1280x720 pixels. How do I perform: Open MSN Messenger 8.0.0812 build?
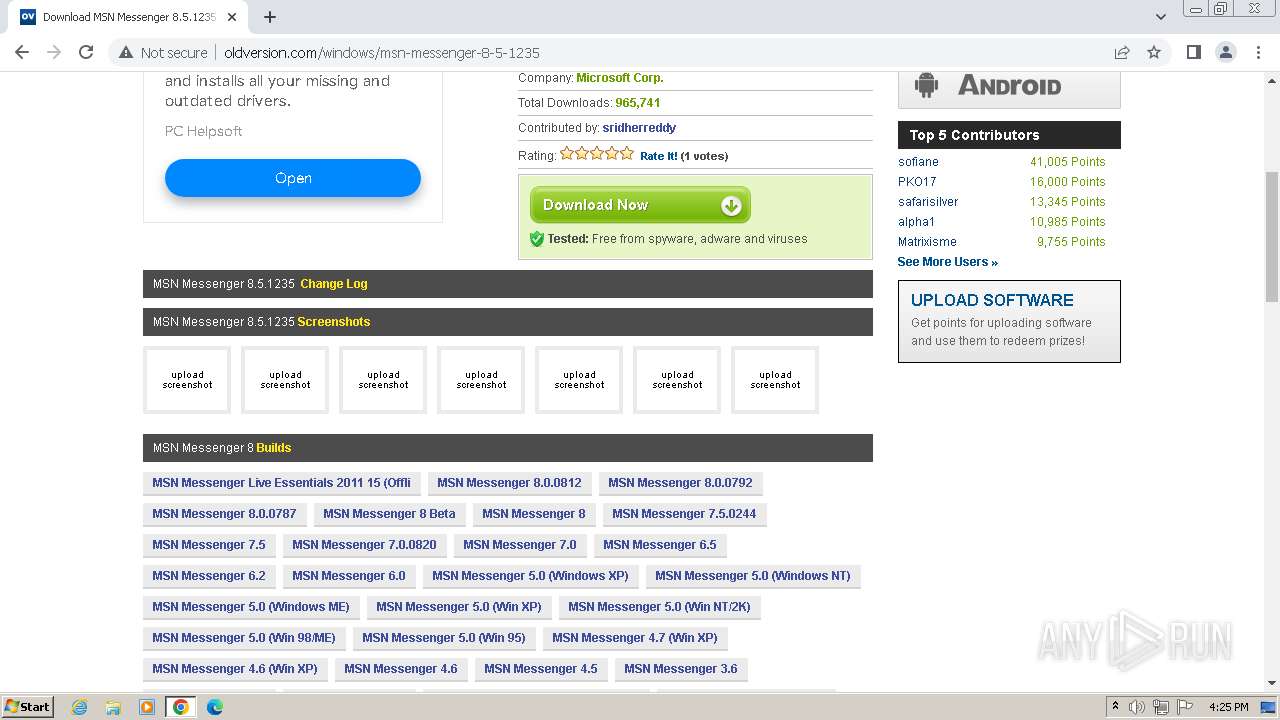[x=509, y=483]
